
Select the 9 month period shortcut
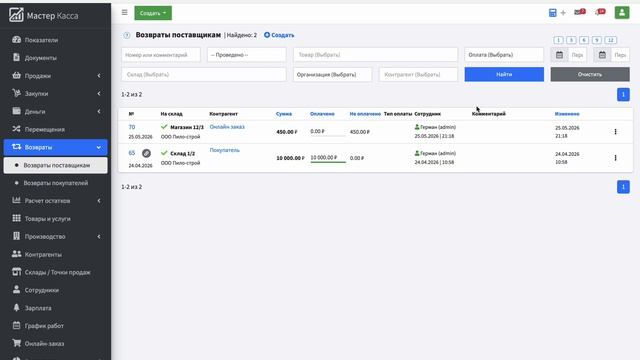tap(596, 40)
